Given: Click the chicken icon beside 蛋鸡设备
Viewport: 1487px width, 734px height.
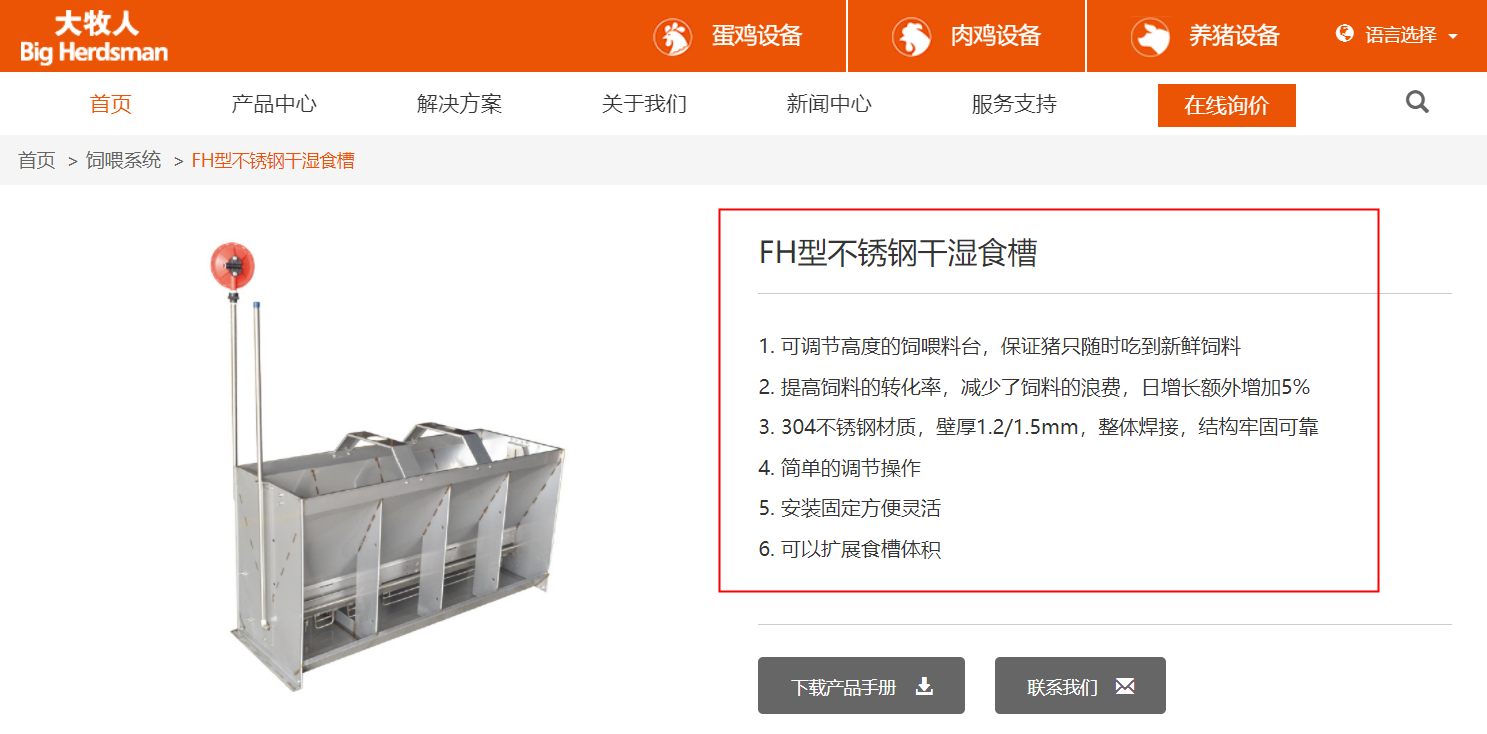Looking at the screenshot, I should 673,37.
